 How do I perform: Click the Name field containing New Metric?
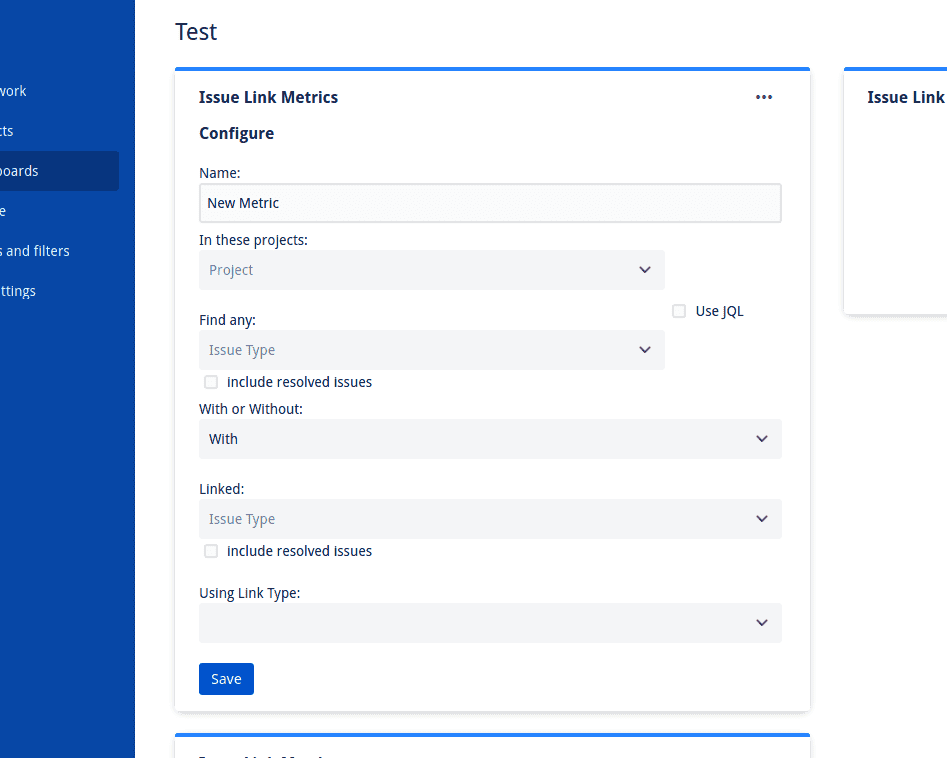(490, 203)
